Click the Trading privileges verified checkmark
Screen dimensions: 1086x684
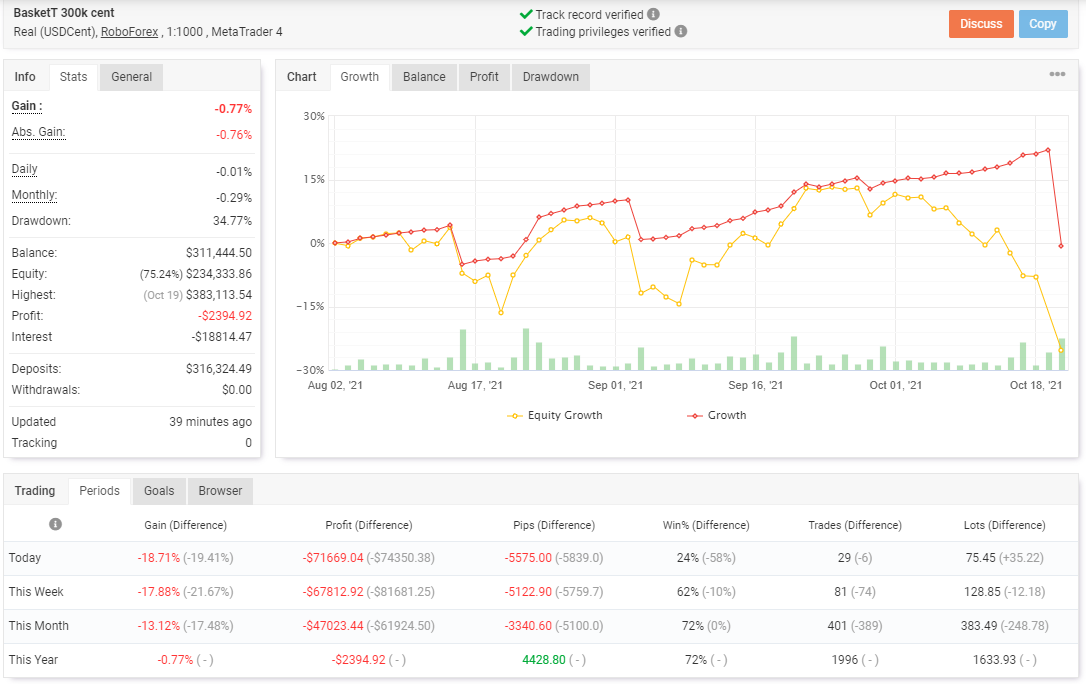(526, 31)
